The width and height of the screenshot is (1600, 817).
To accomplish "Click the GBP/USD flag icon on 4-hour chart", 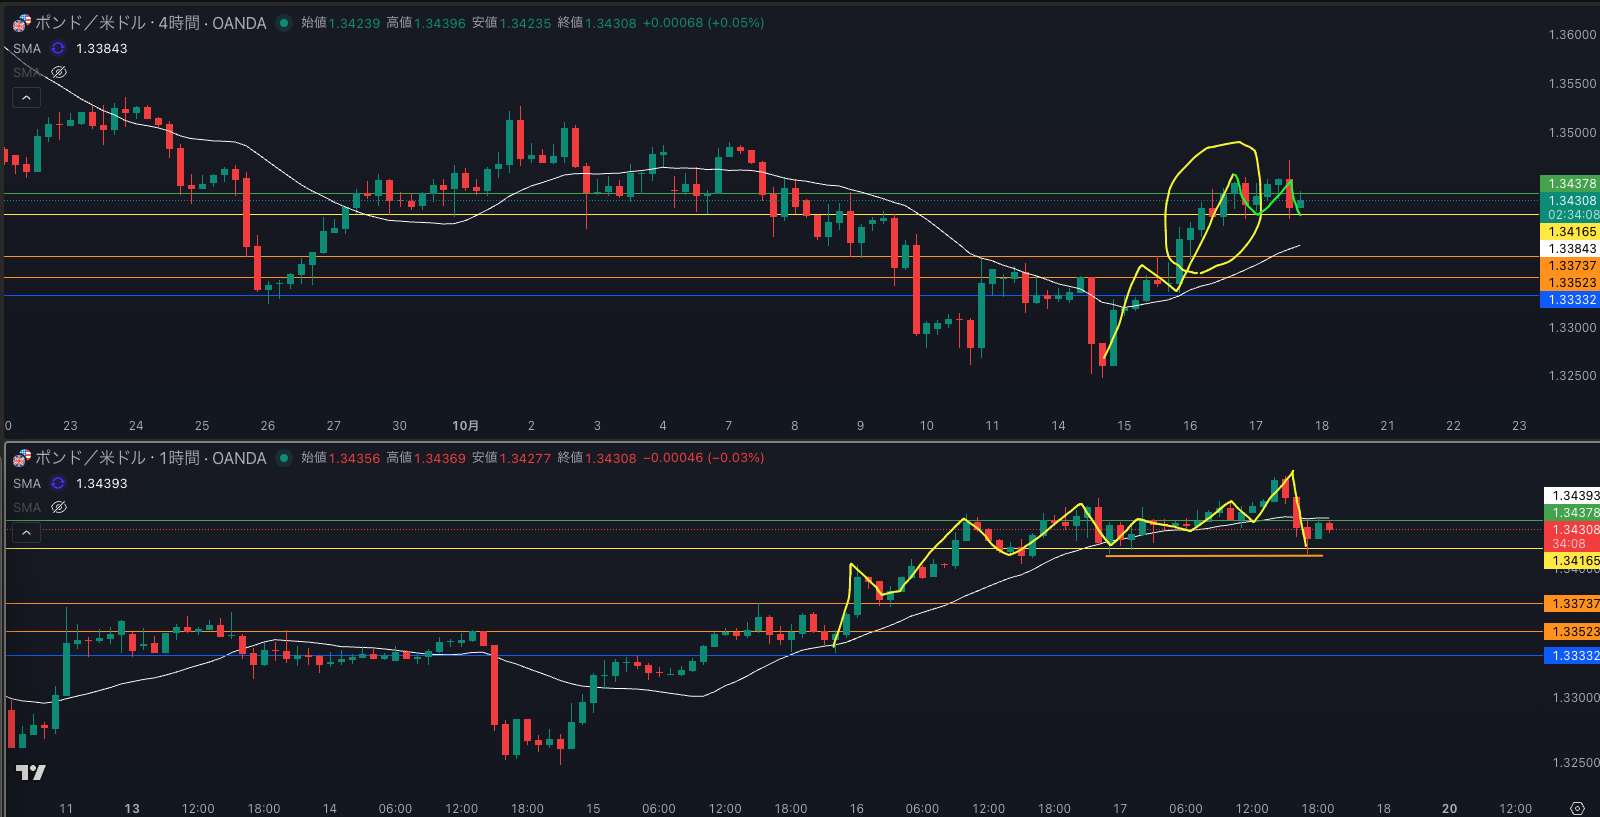I will click(21, 23).
